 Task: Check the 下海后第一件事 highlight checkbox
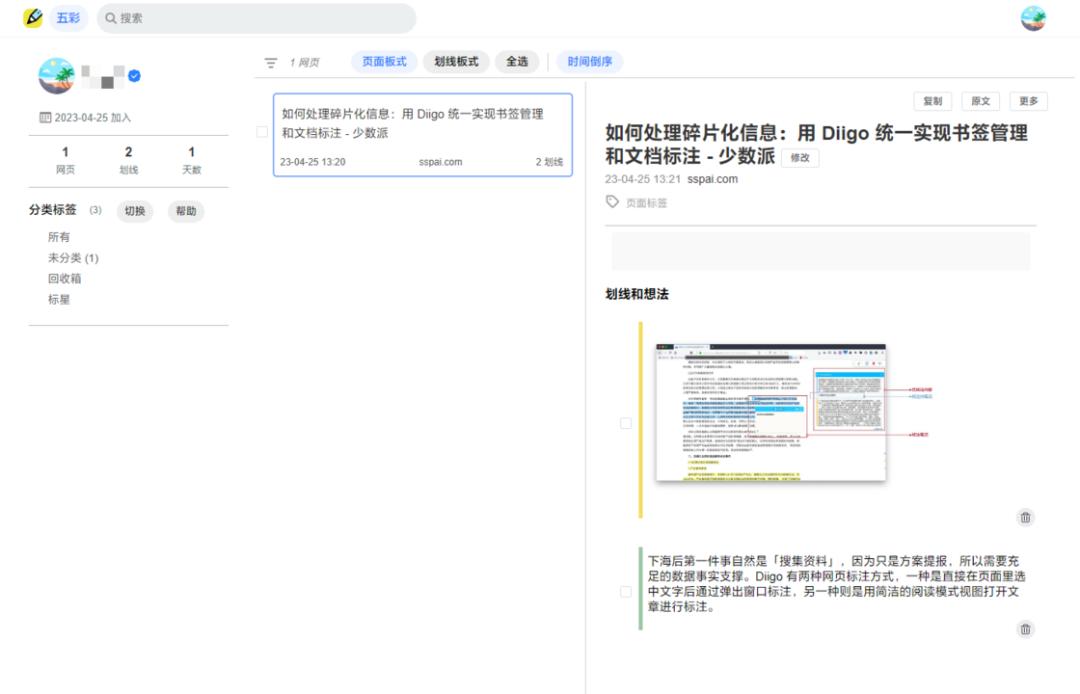pos(625,591)
